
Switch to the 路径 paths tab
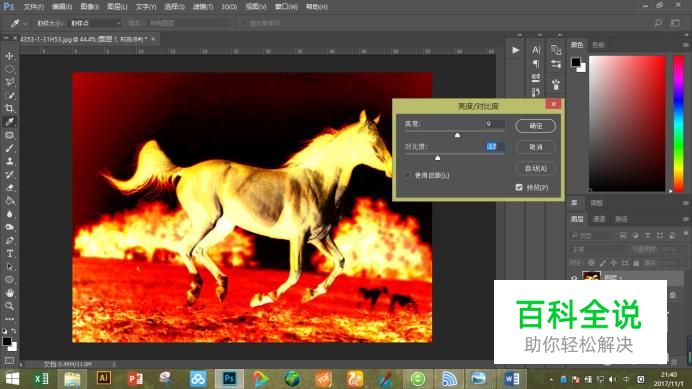point(621,219)
